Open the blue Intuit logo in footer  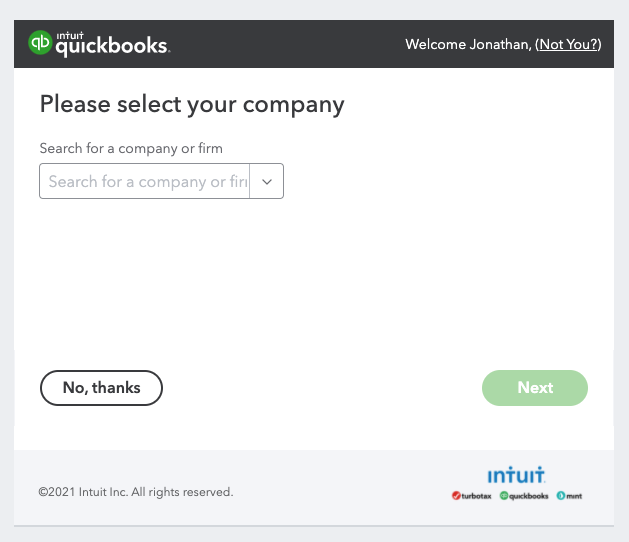[x=516, y=475]
